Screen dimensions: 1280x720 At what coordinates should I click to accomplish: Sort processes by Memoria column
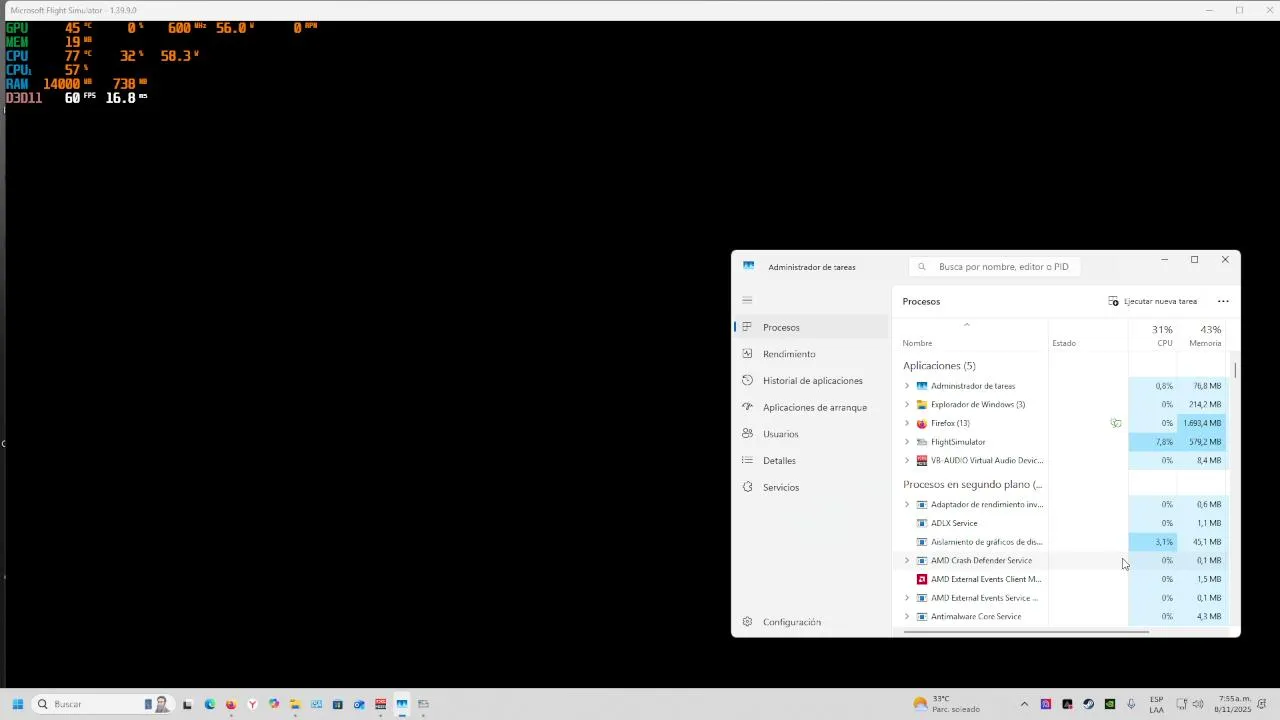[1202, 336]
